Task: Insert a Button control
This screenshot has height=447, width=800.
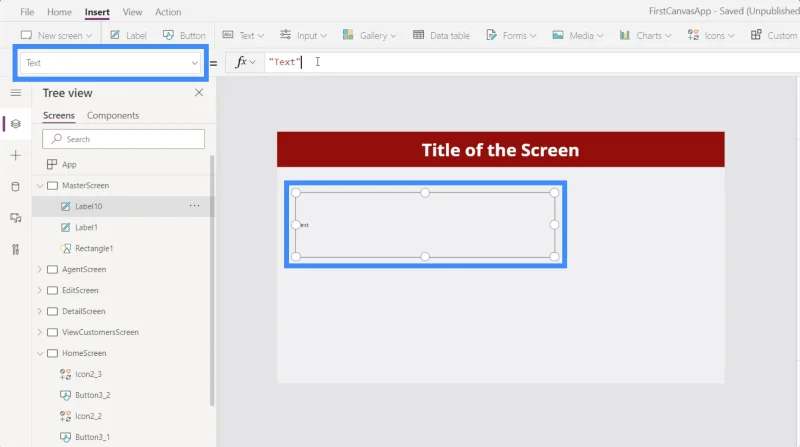Action: (184, 35)
